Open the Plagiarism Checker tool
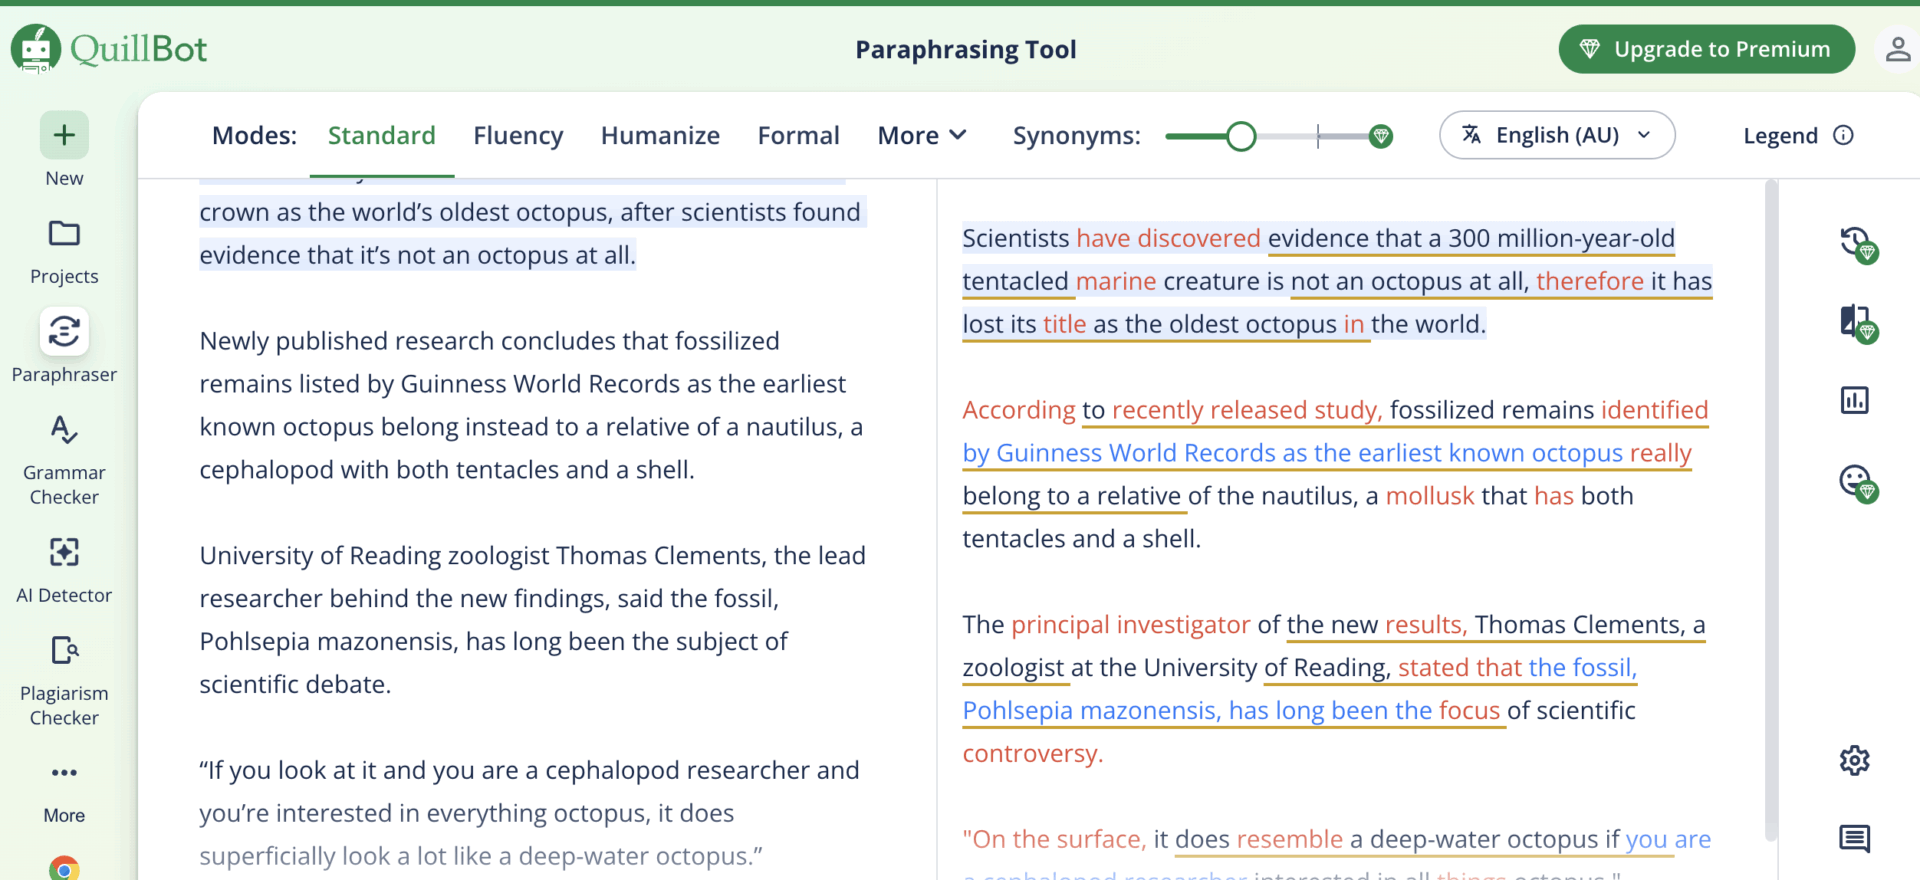 pos(64,650)
